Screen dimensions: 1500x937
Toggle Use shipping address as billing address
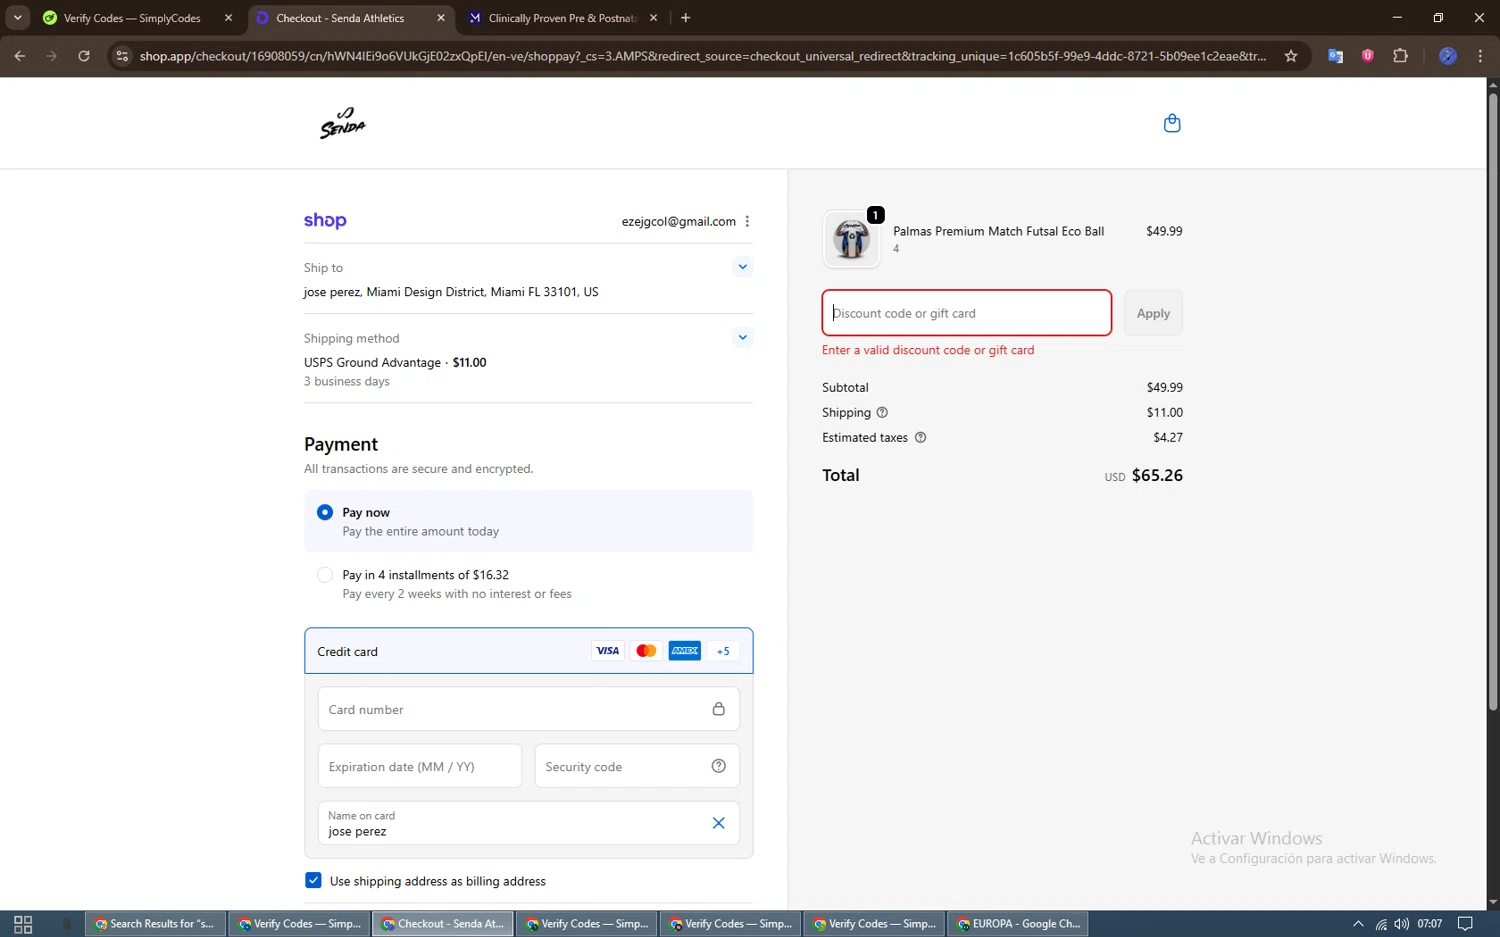[x=313, y=880]
